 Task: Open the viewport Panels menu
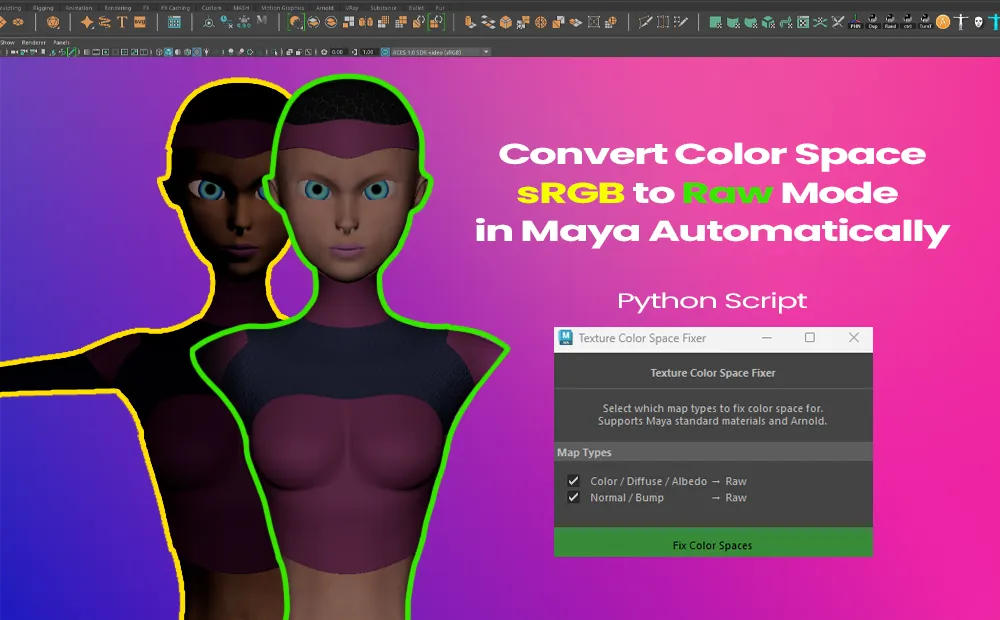click(62, 43)
